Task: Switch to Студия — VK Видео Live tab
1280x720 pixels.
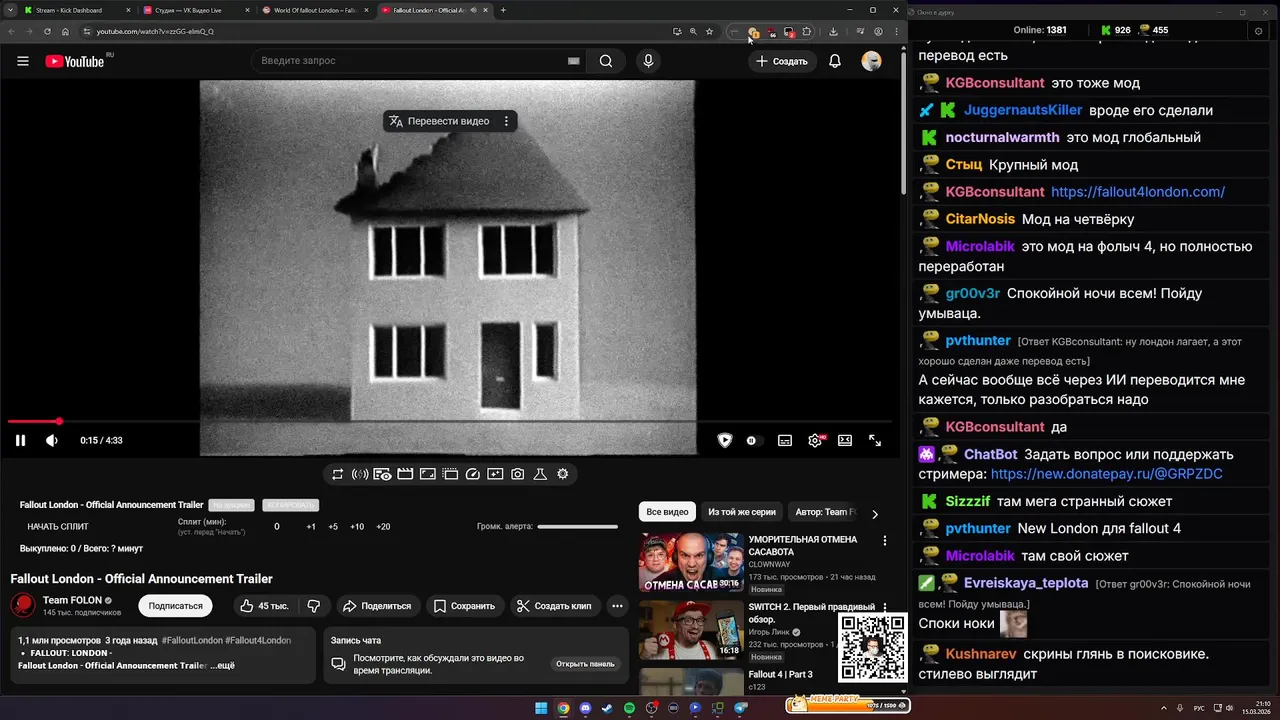Action: point(195,10)
